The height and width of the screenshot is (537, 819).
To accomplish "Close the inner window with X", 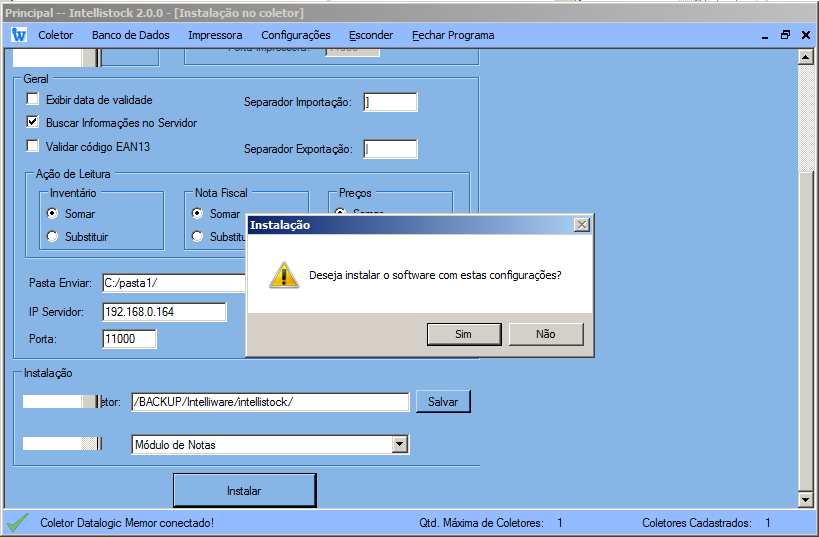I will [x=806, y=35].
